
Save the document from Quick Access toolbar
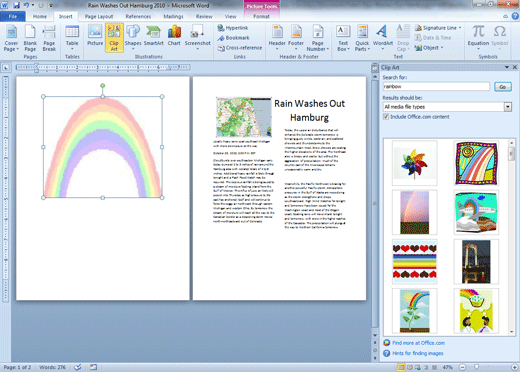(16, 5)
